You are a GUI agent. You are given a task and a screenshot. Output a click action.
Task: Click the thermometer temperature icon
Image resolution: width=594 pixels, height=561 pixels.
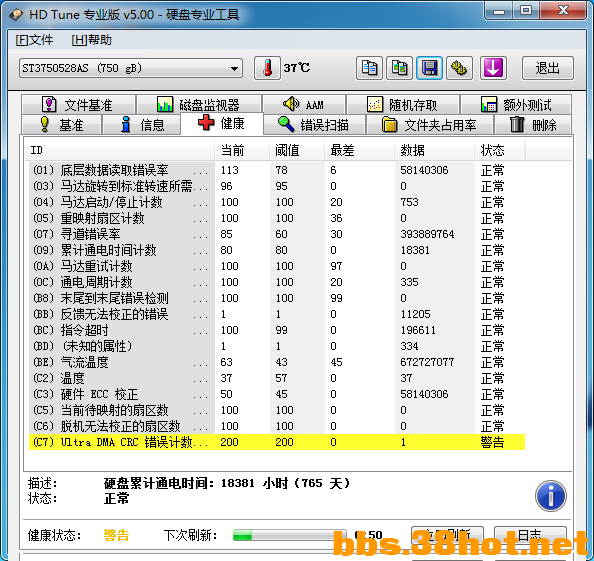coord(267,68)
